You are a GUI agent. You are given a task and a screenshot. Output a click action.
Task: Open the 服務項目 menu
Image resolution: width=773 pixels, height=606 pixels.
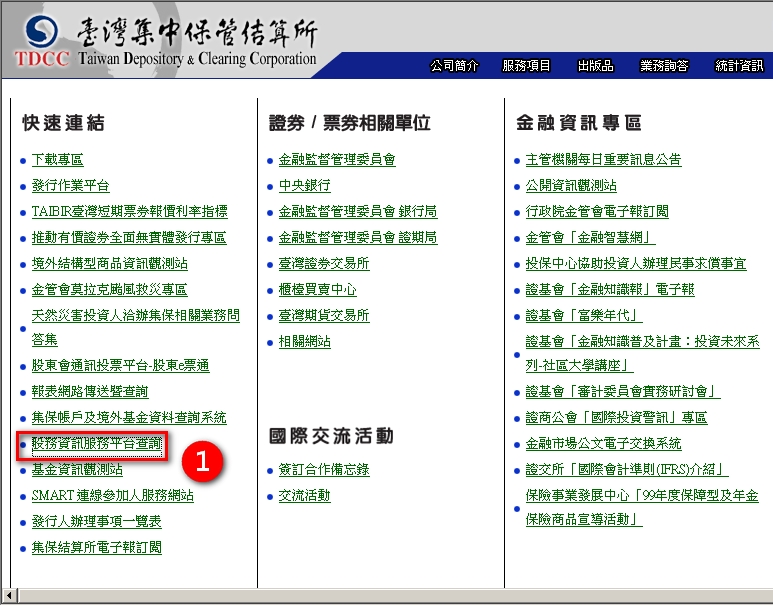526,66
